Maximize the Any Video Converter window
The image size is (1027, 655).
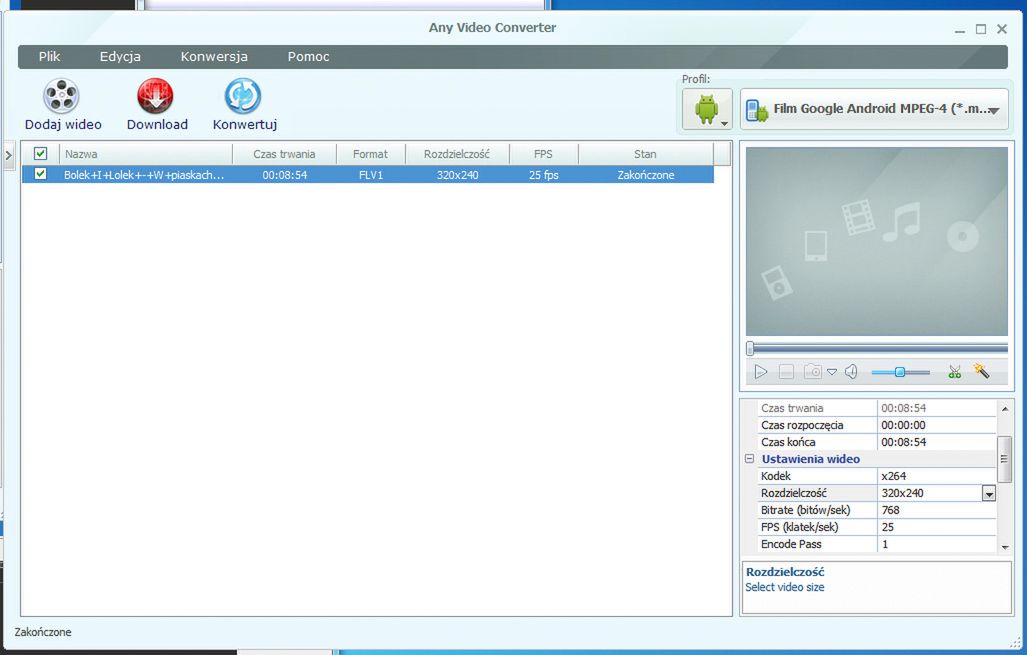coord(980,29)
